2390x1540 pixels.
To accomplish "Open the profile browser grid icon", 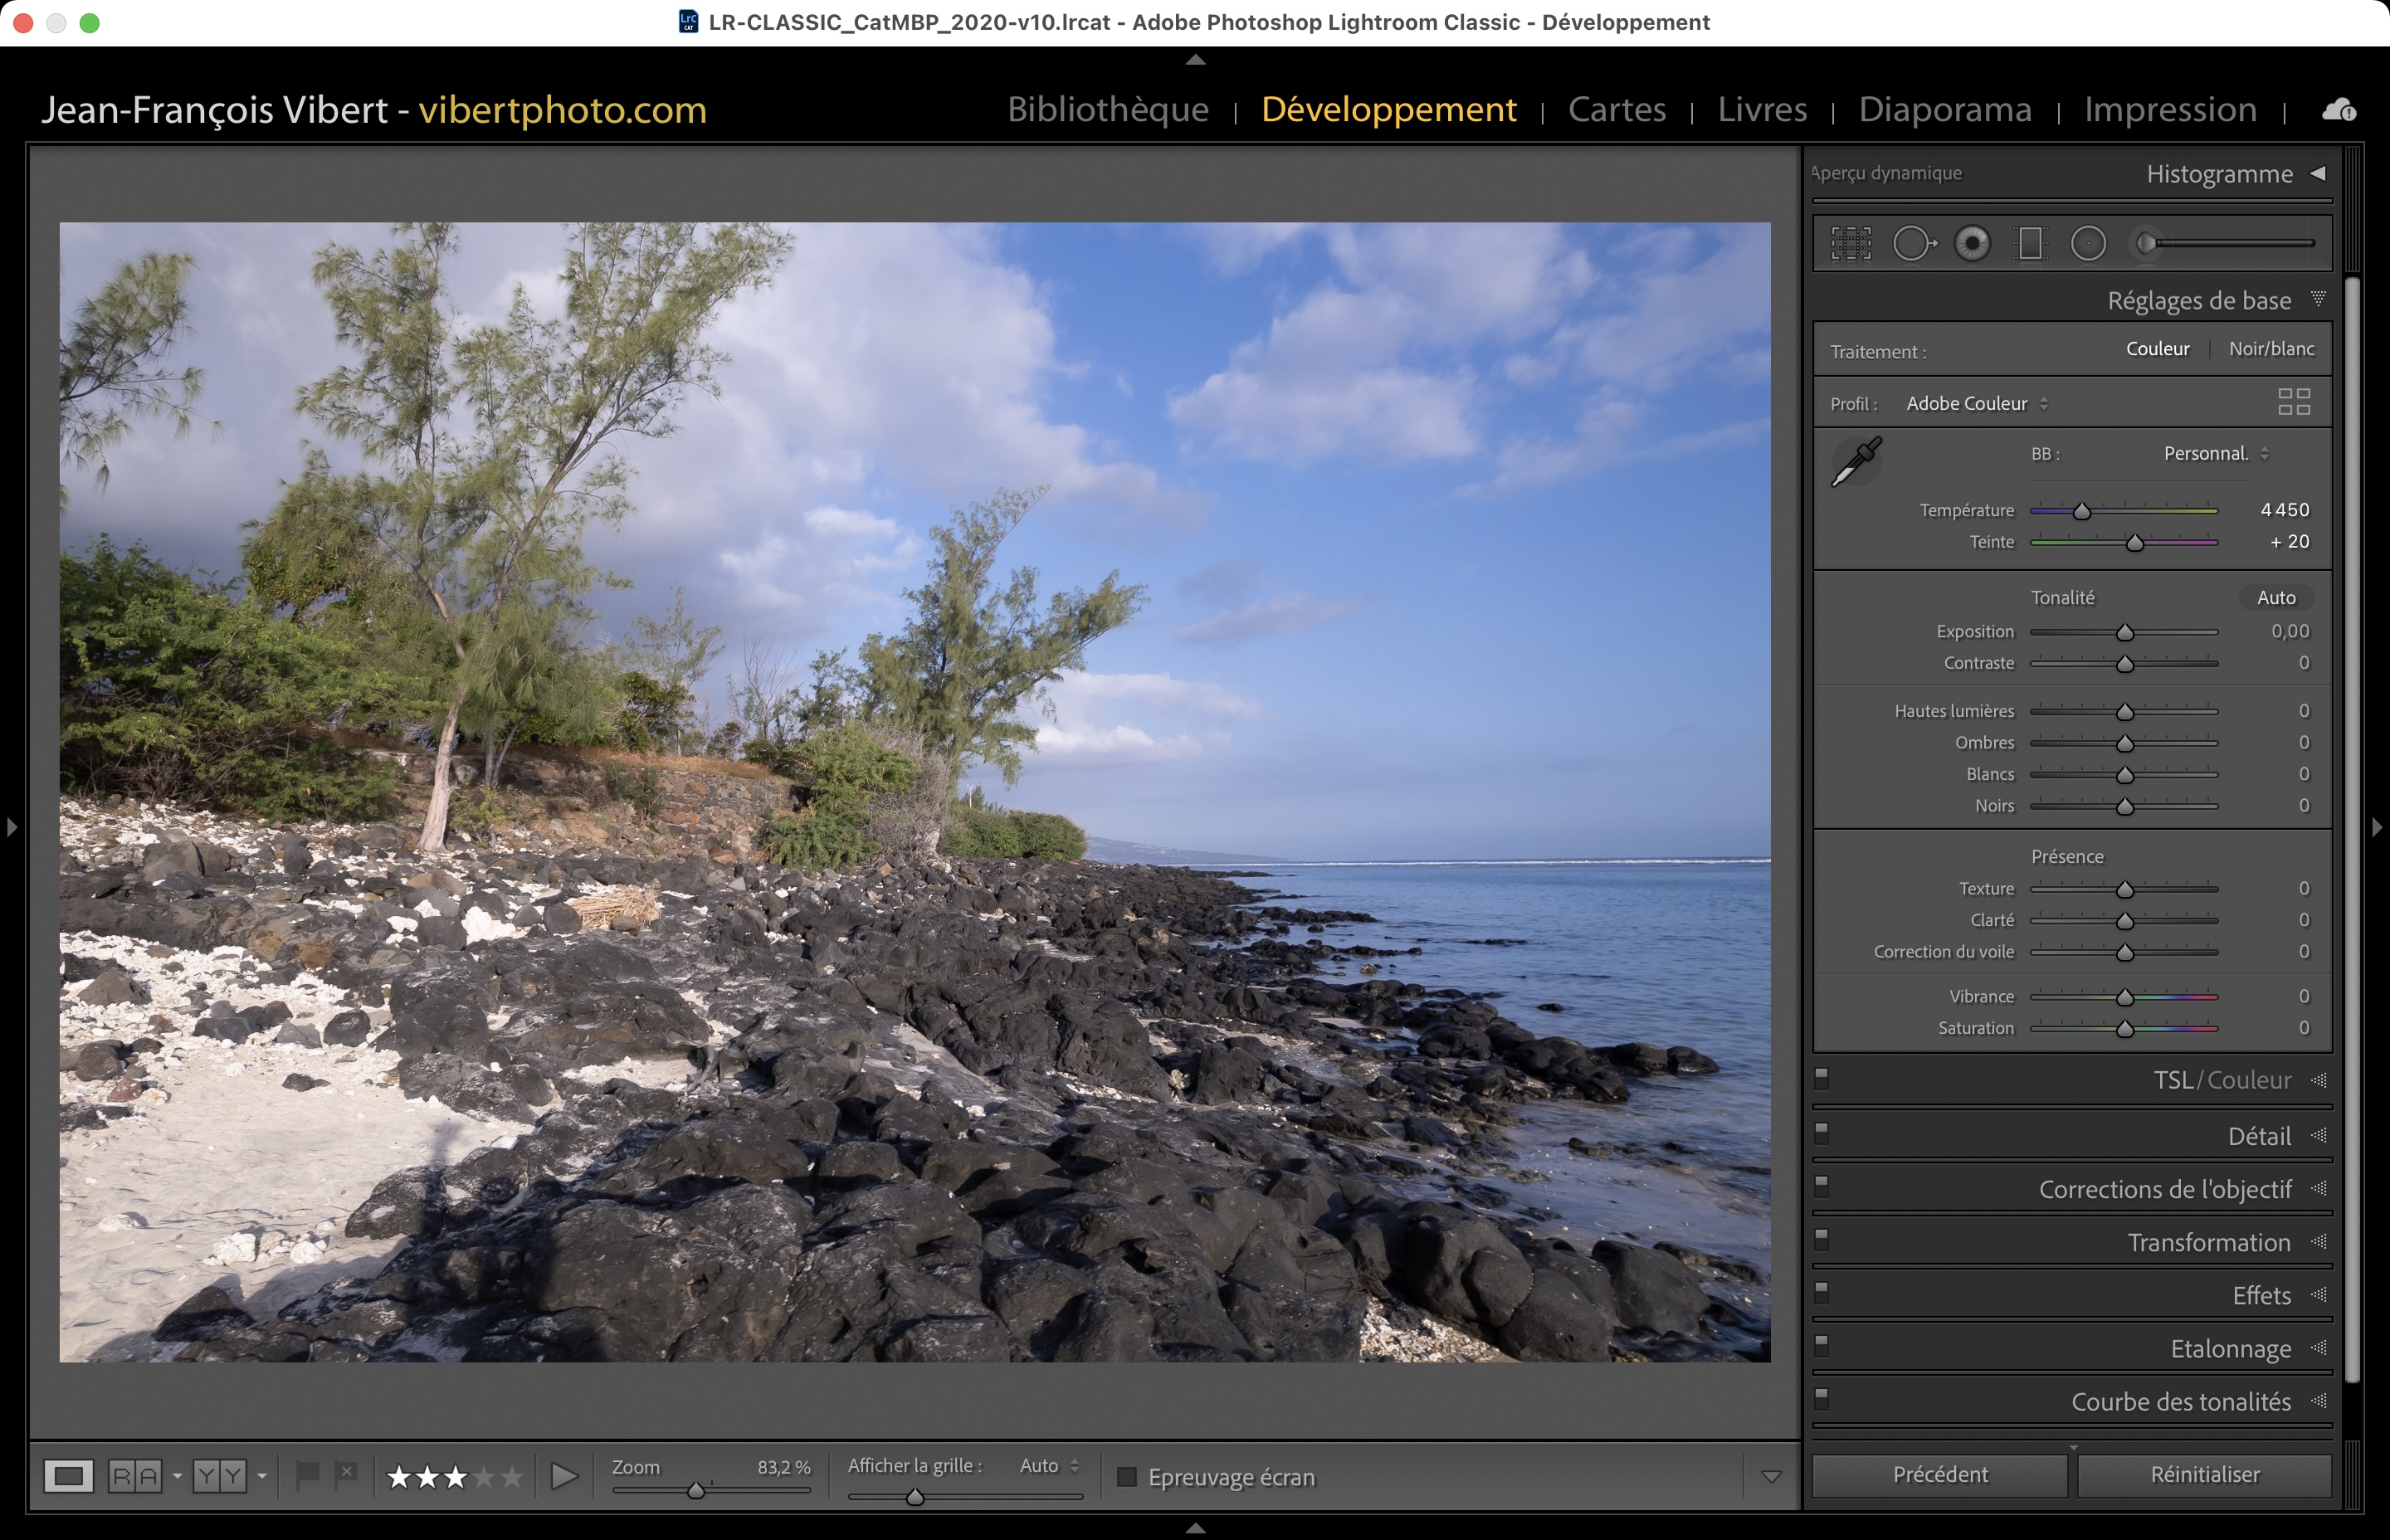I will click(x=2293, y=402).
